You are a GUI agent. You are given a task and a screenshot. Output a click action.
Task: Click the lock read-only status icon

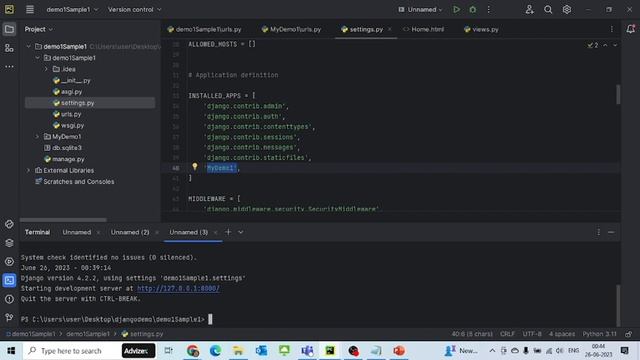629,334
